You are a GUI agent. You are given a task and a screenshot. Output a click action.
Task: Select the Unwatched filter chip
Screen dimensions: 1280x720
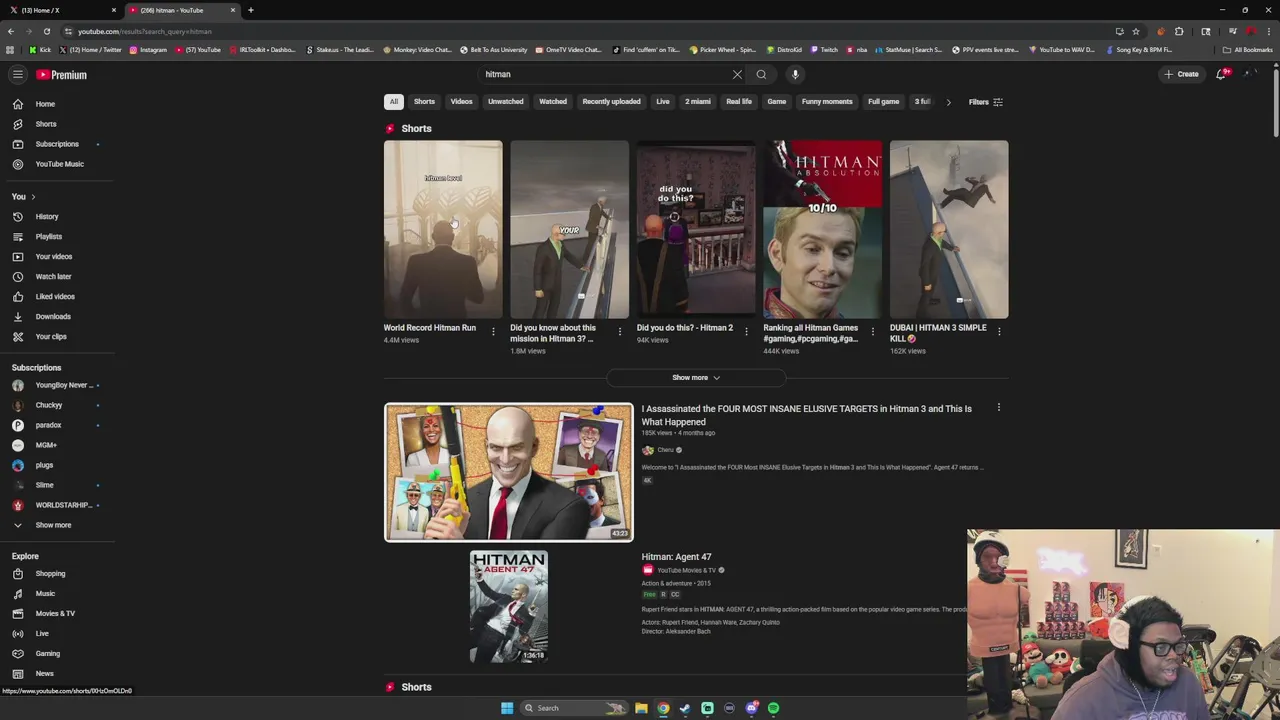coord(505,102)
